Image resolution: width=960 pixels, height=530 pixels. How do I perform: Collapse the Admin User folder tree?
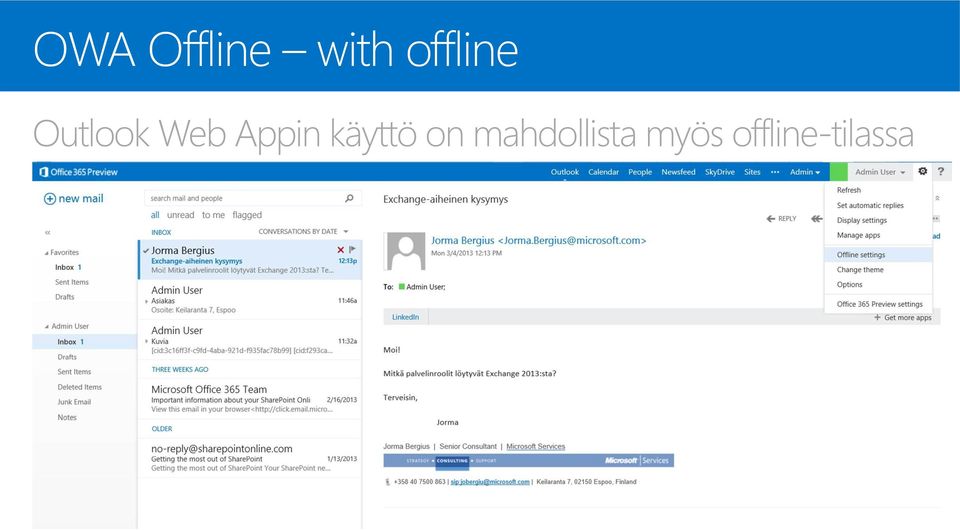coord(47,327)
